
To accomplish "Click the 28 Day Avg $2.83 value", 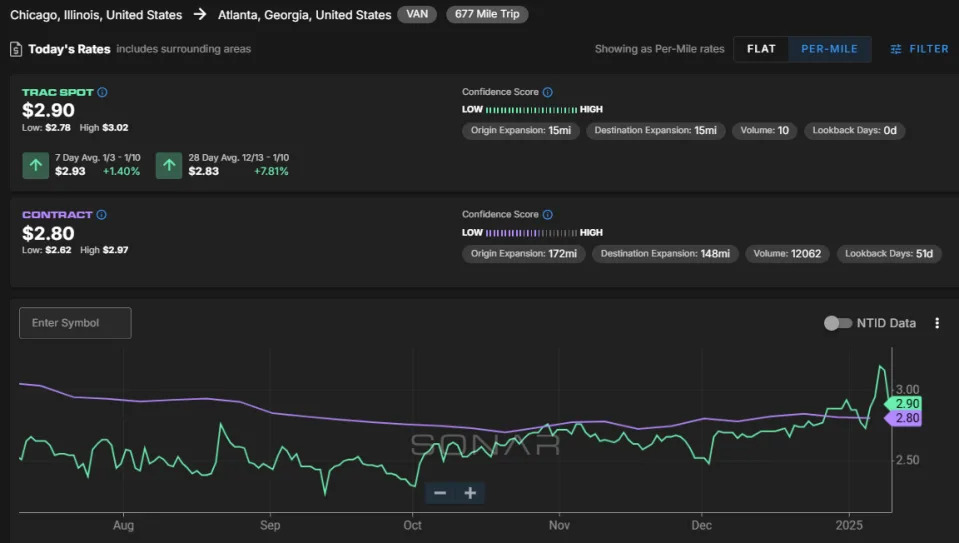I will pyautogui.click(x=204, y=171).
